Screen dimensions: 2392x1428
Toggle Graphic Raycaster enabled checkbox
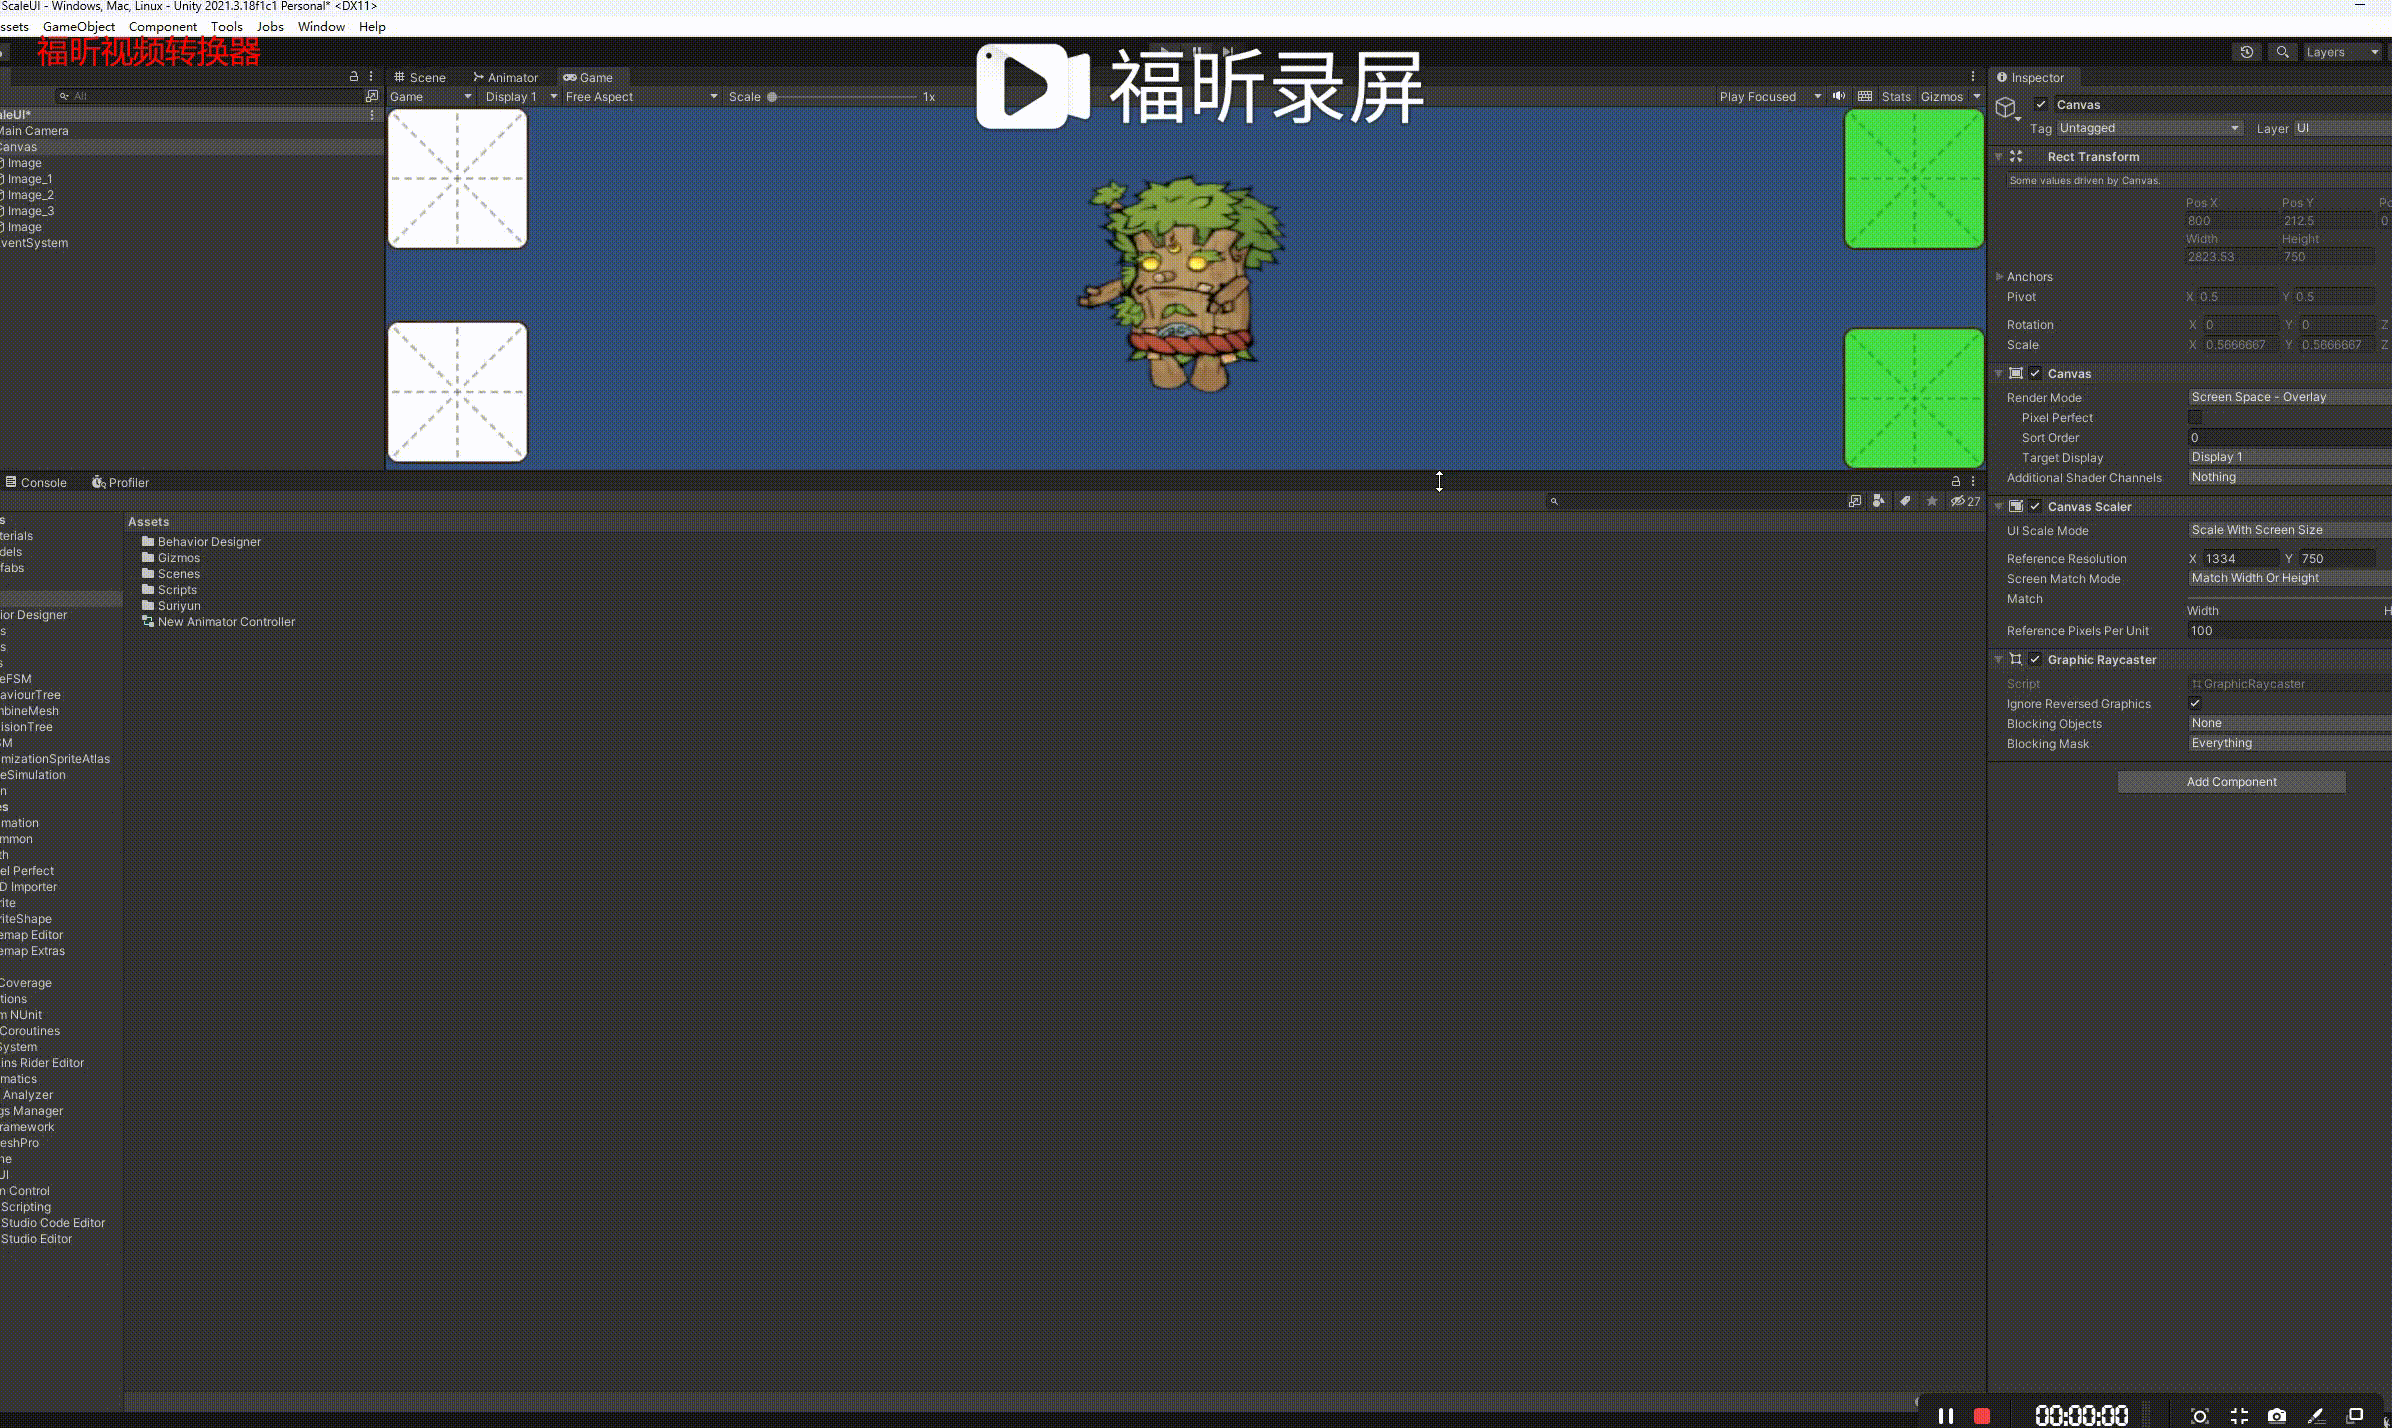[x=2035, y=659]
